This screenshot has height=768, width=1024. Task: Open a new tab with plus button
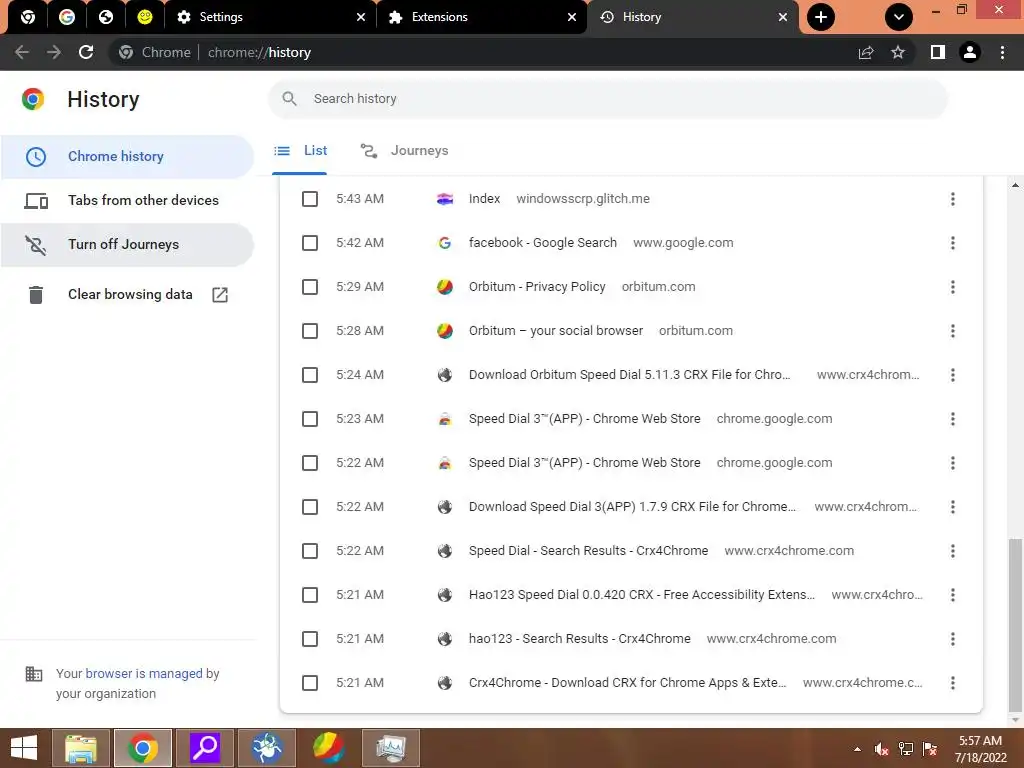point(821,17)
